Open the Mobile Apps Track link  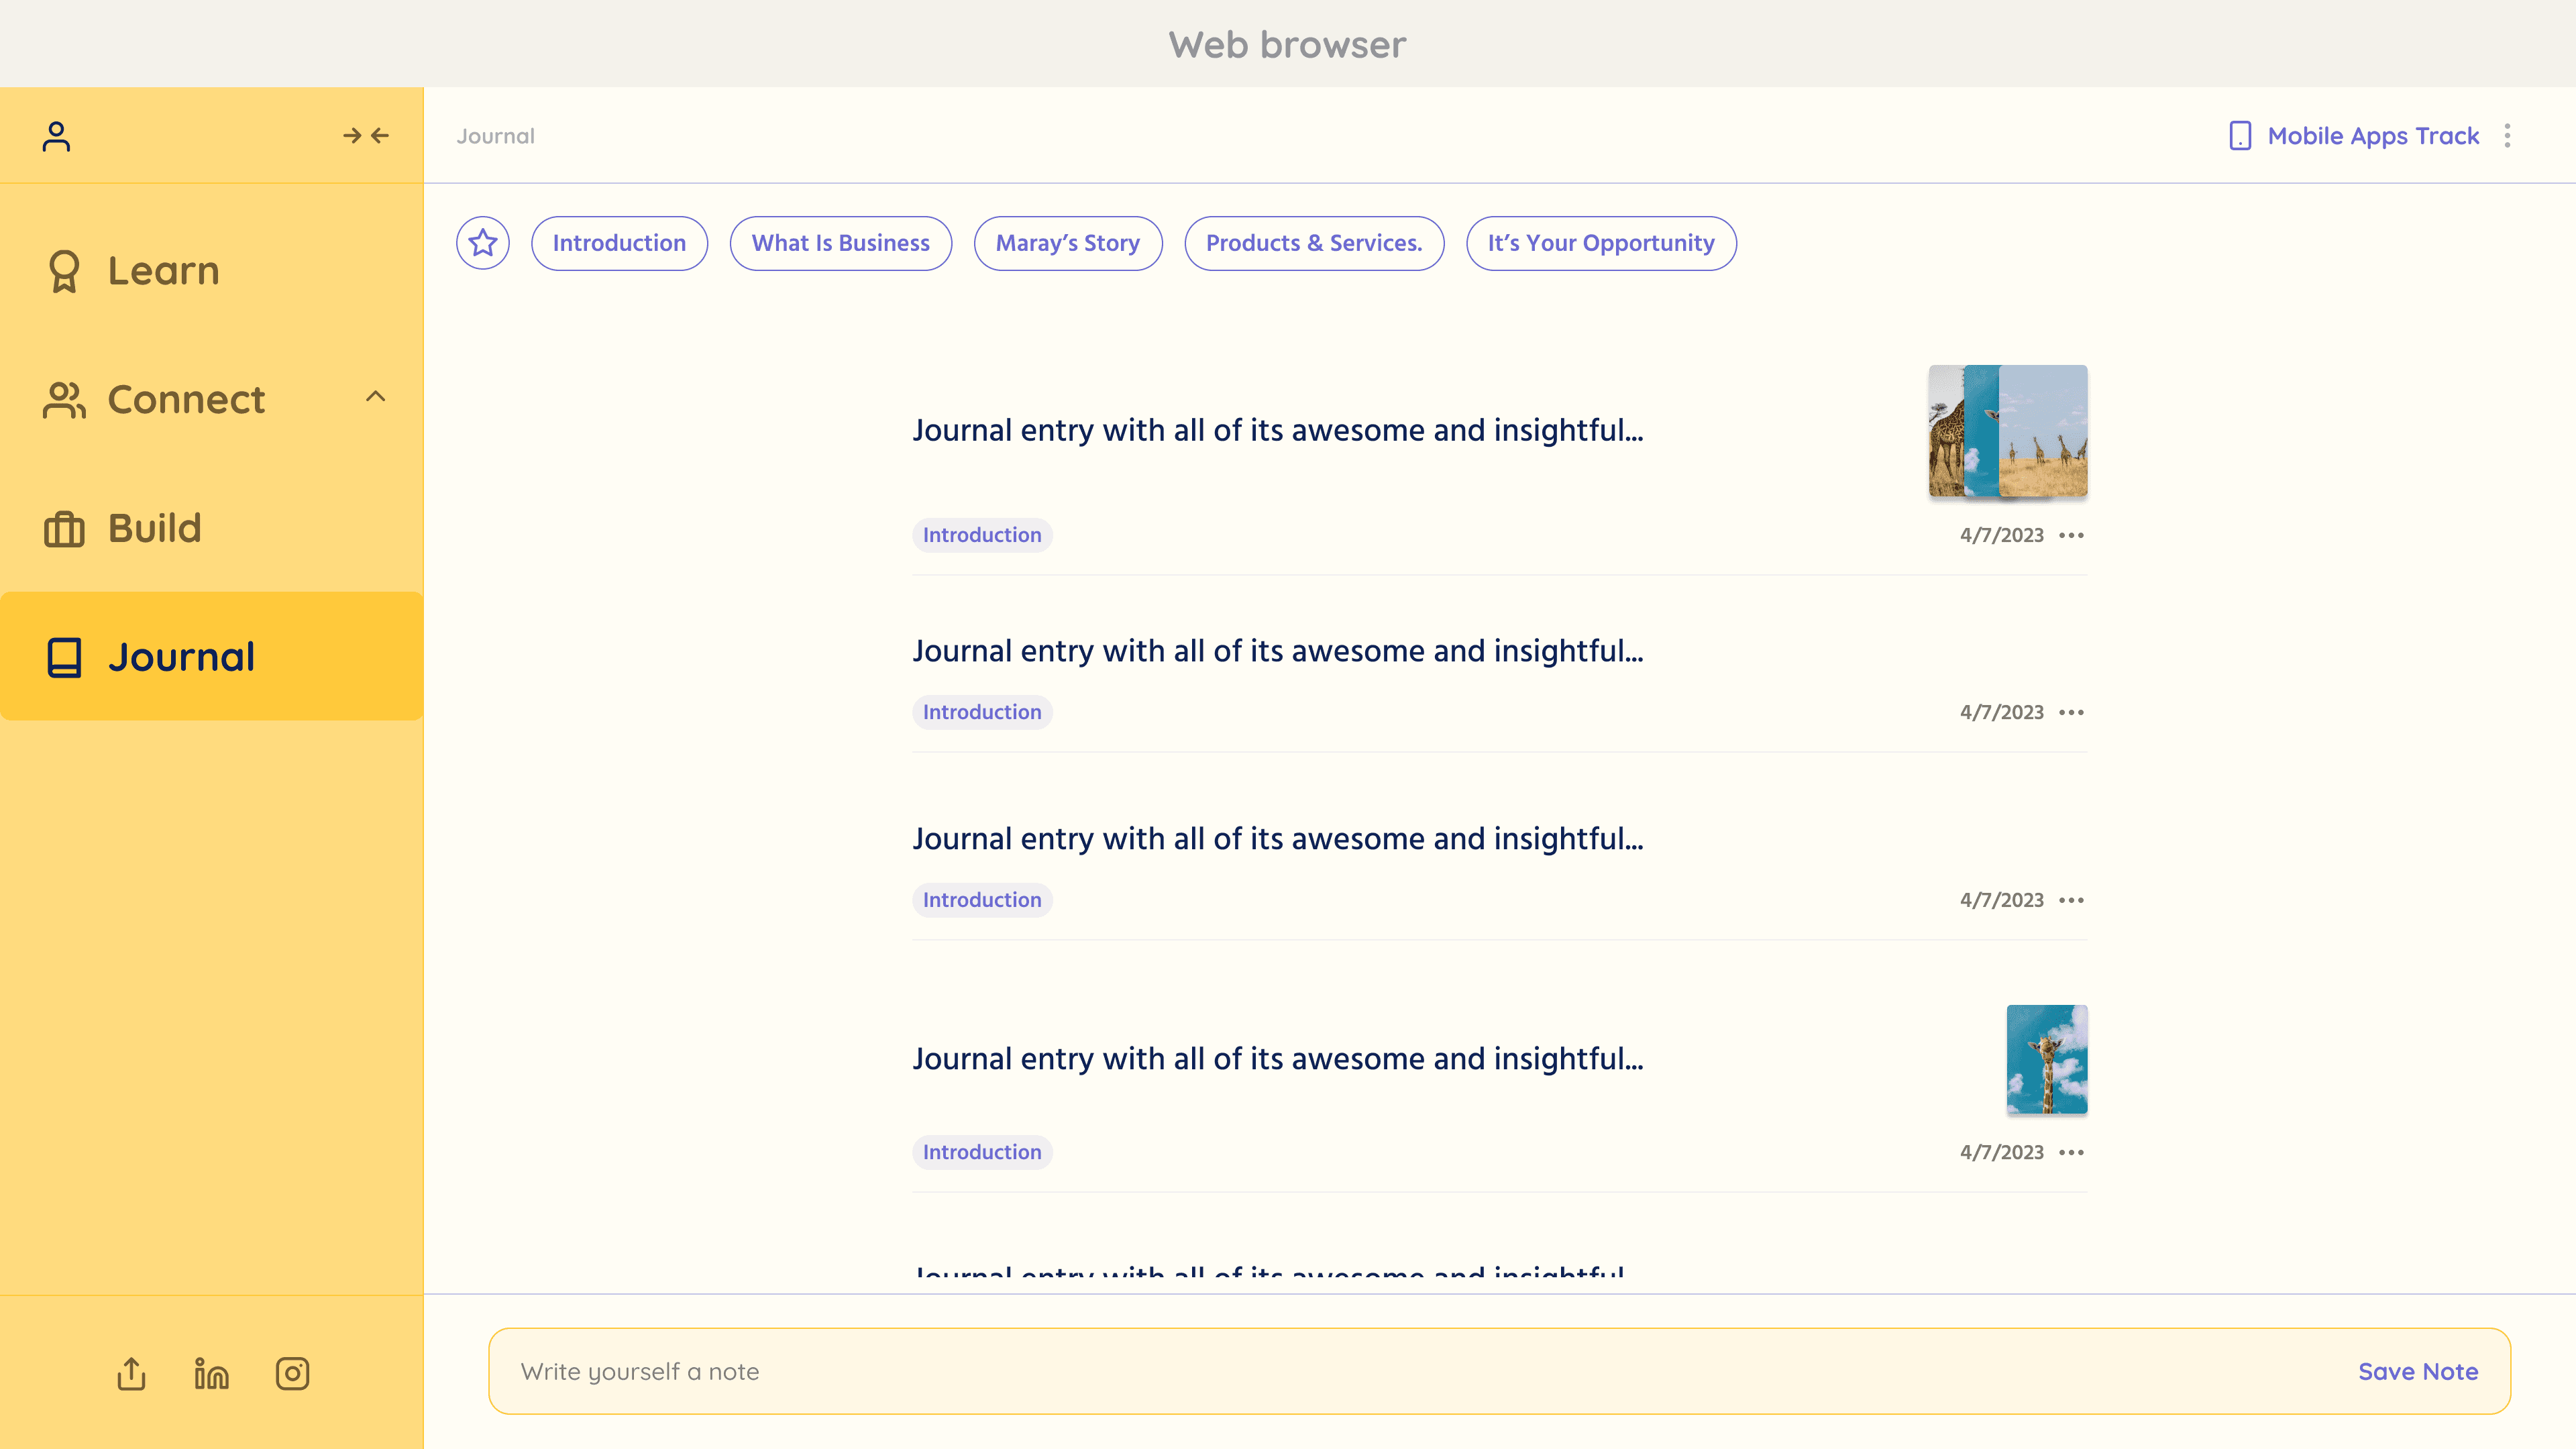tap(2373, 136)
